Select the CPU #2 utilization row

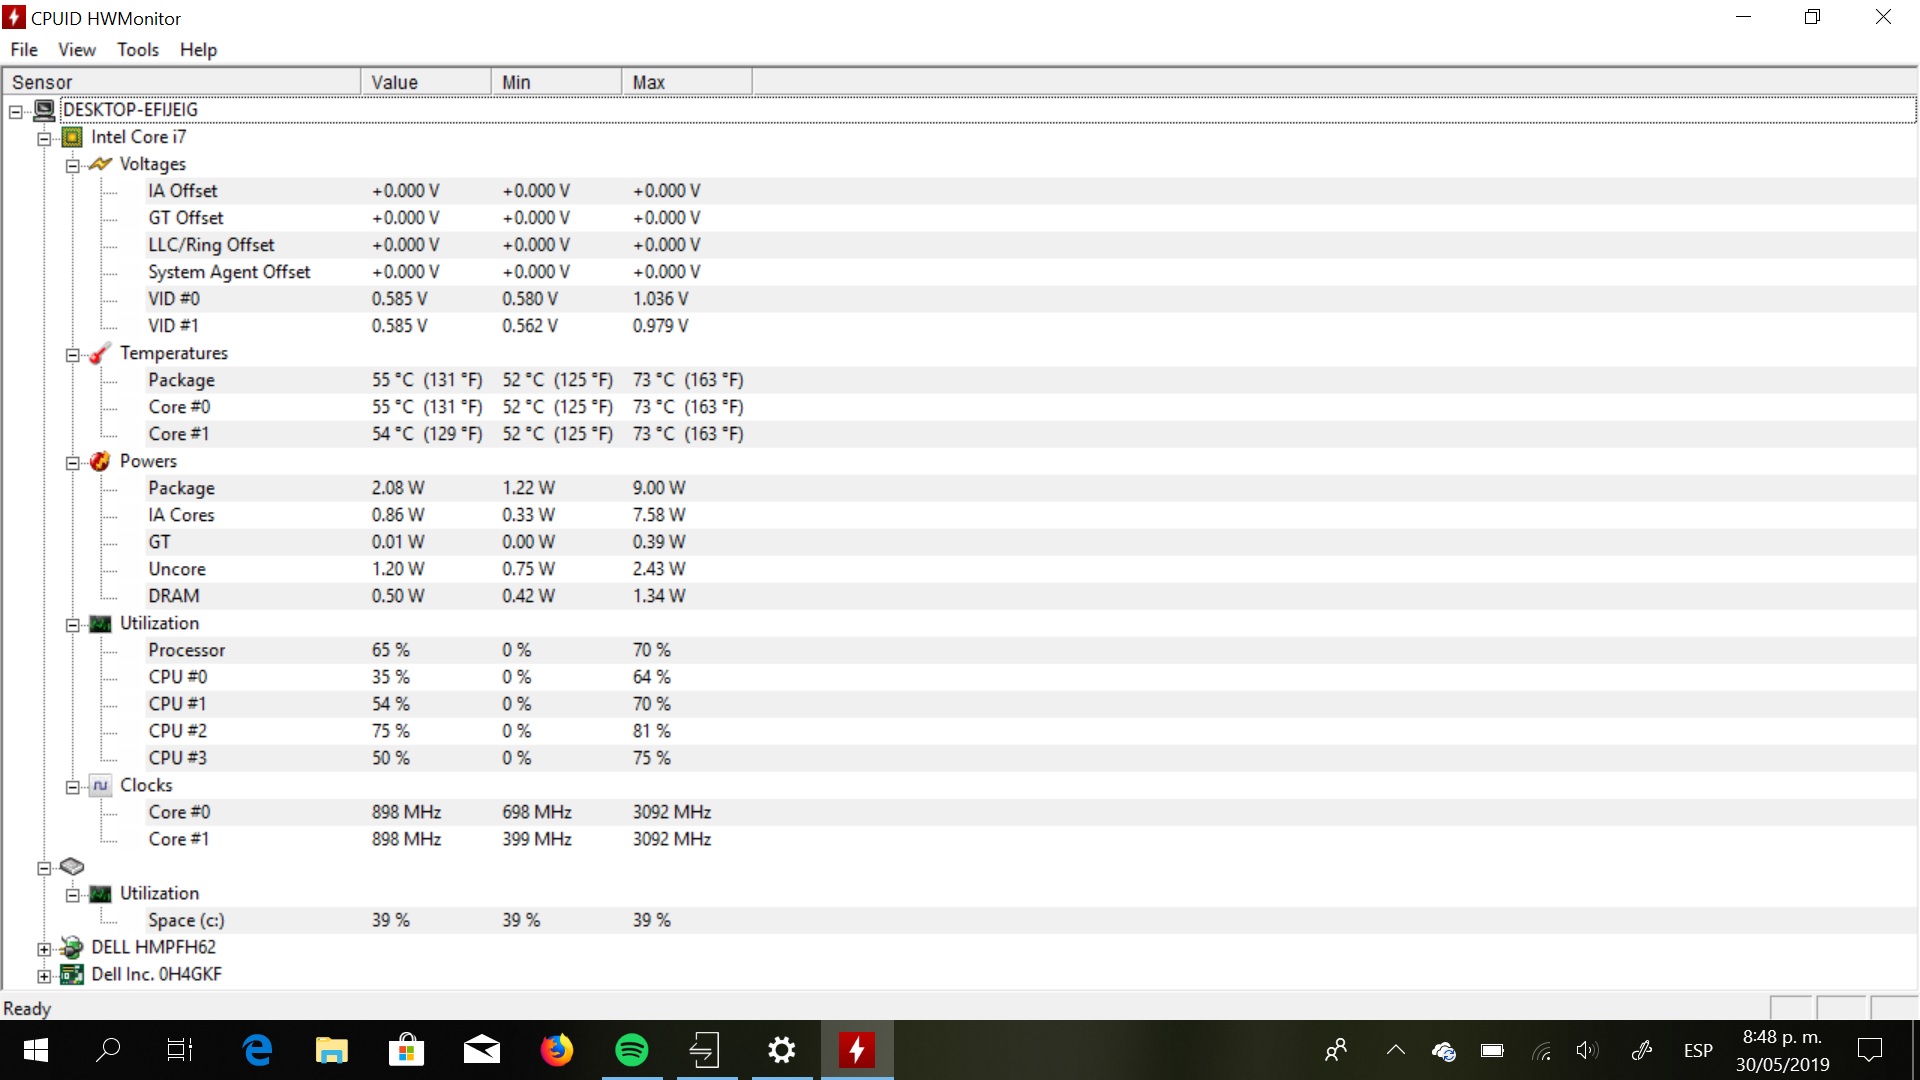pyautogui.click(x=1031, y=731)
